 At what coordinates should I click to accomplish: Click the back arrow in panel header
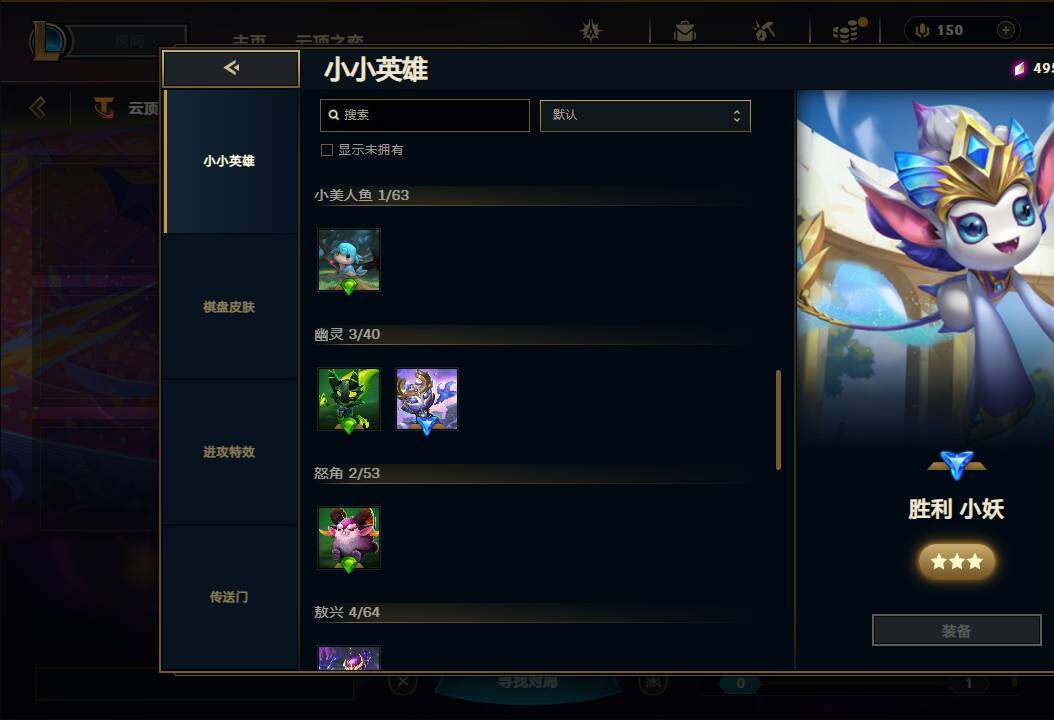point(231,68)
